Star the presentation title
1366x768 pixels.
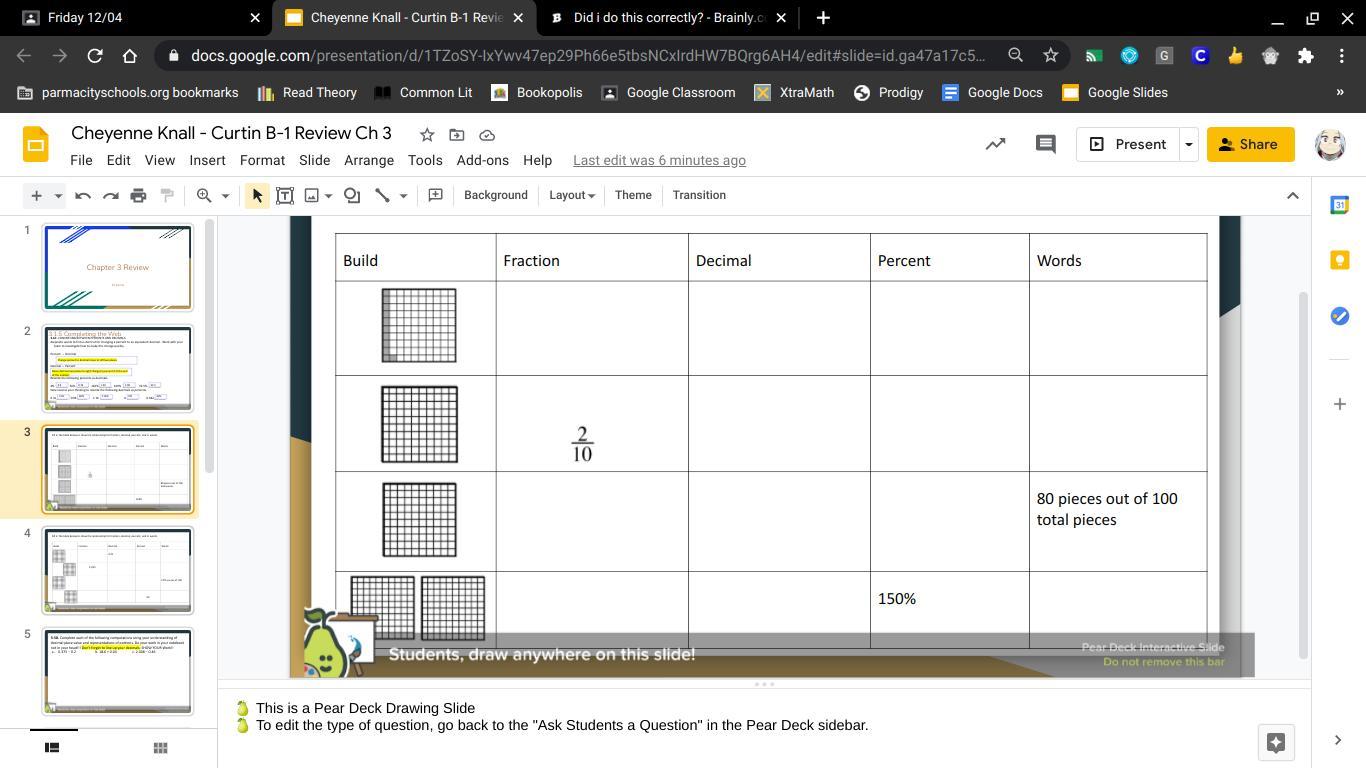point(427,135)
